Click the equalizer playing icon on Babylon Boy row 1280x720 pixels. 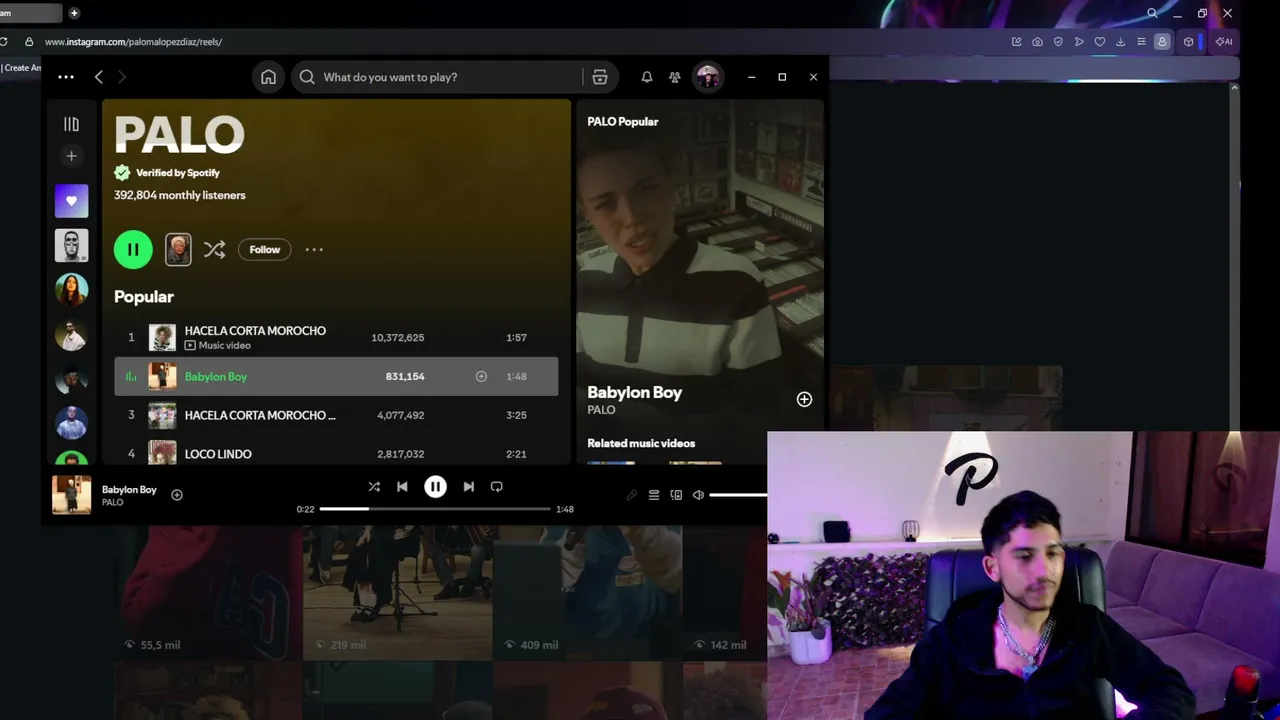131,376
